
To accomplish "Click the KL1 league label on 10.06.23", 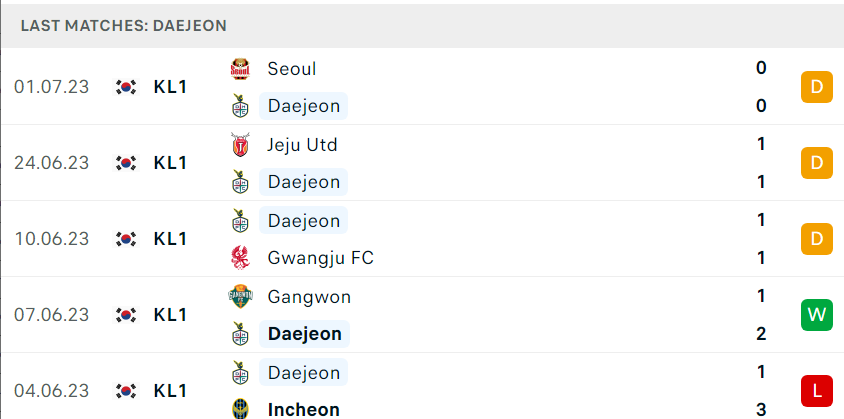I will tap(170, 239).
